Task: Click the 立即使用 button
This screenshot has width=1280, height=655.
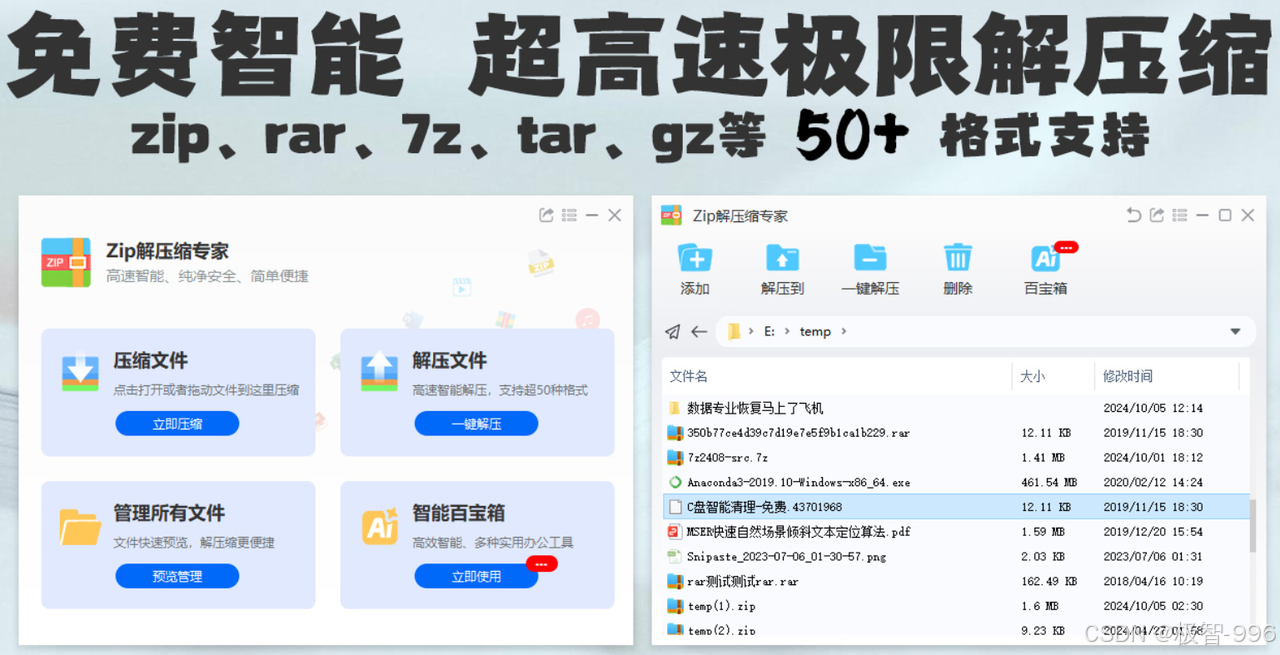Action: (x=476, y=575)
